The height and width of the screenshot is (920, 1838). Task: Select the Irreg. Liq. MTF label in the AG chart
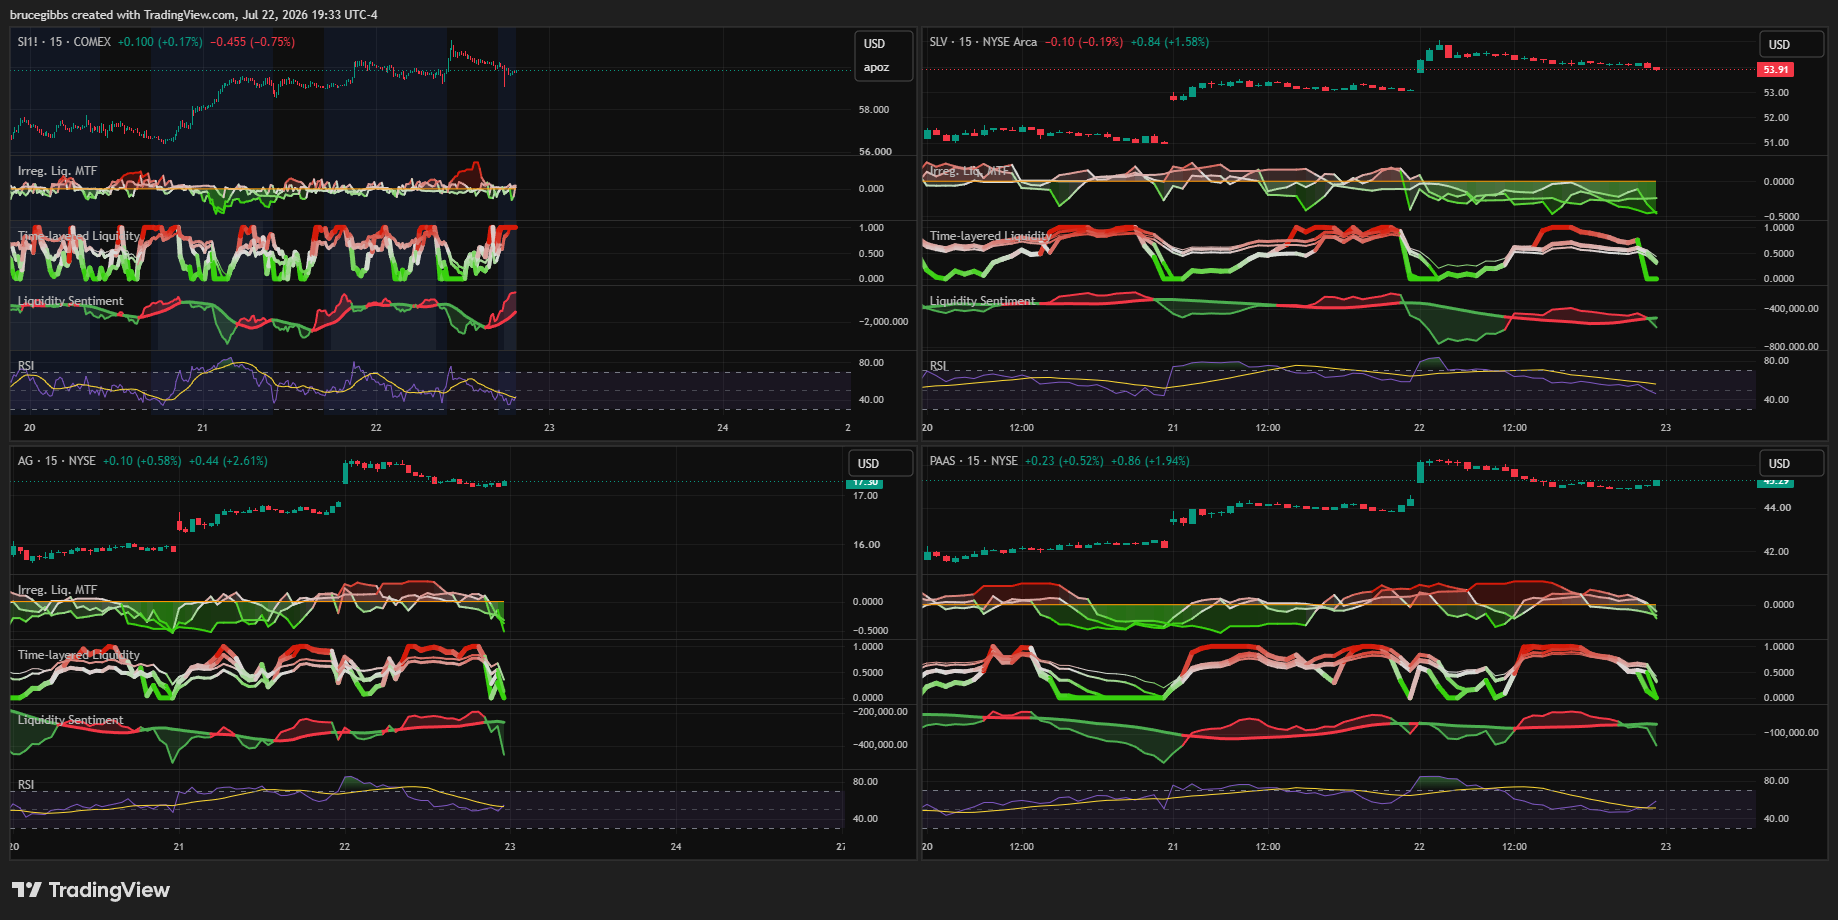tap(57, 590)
